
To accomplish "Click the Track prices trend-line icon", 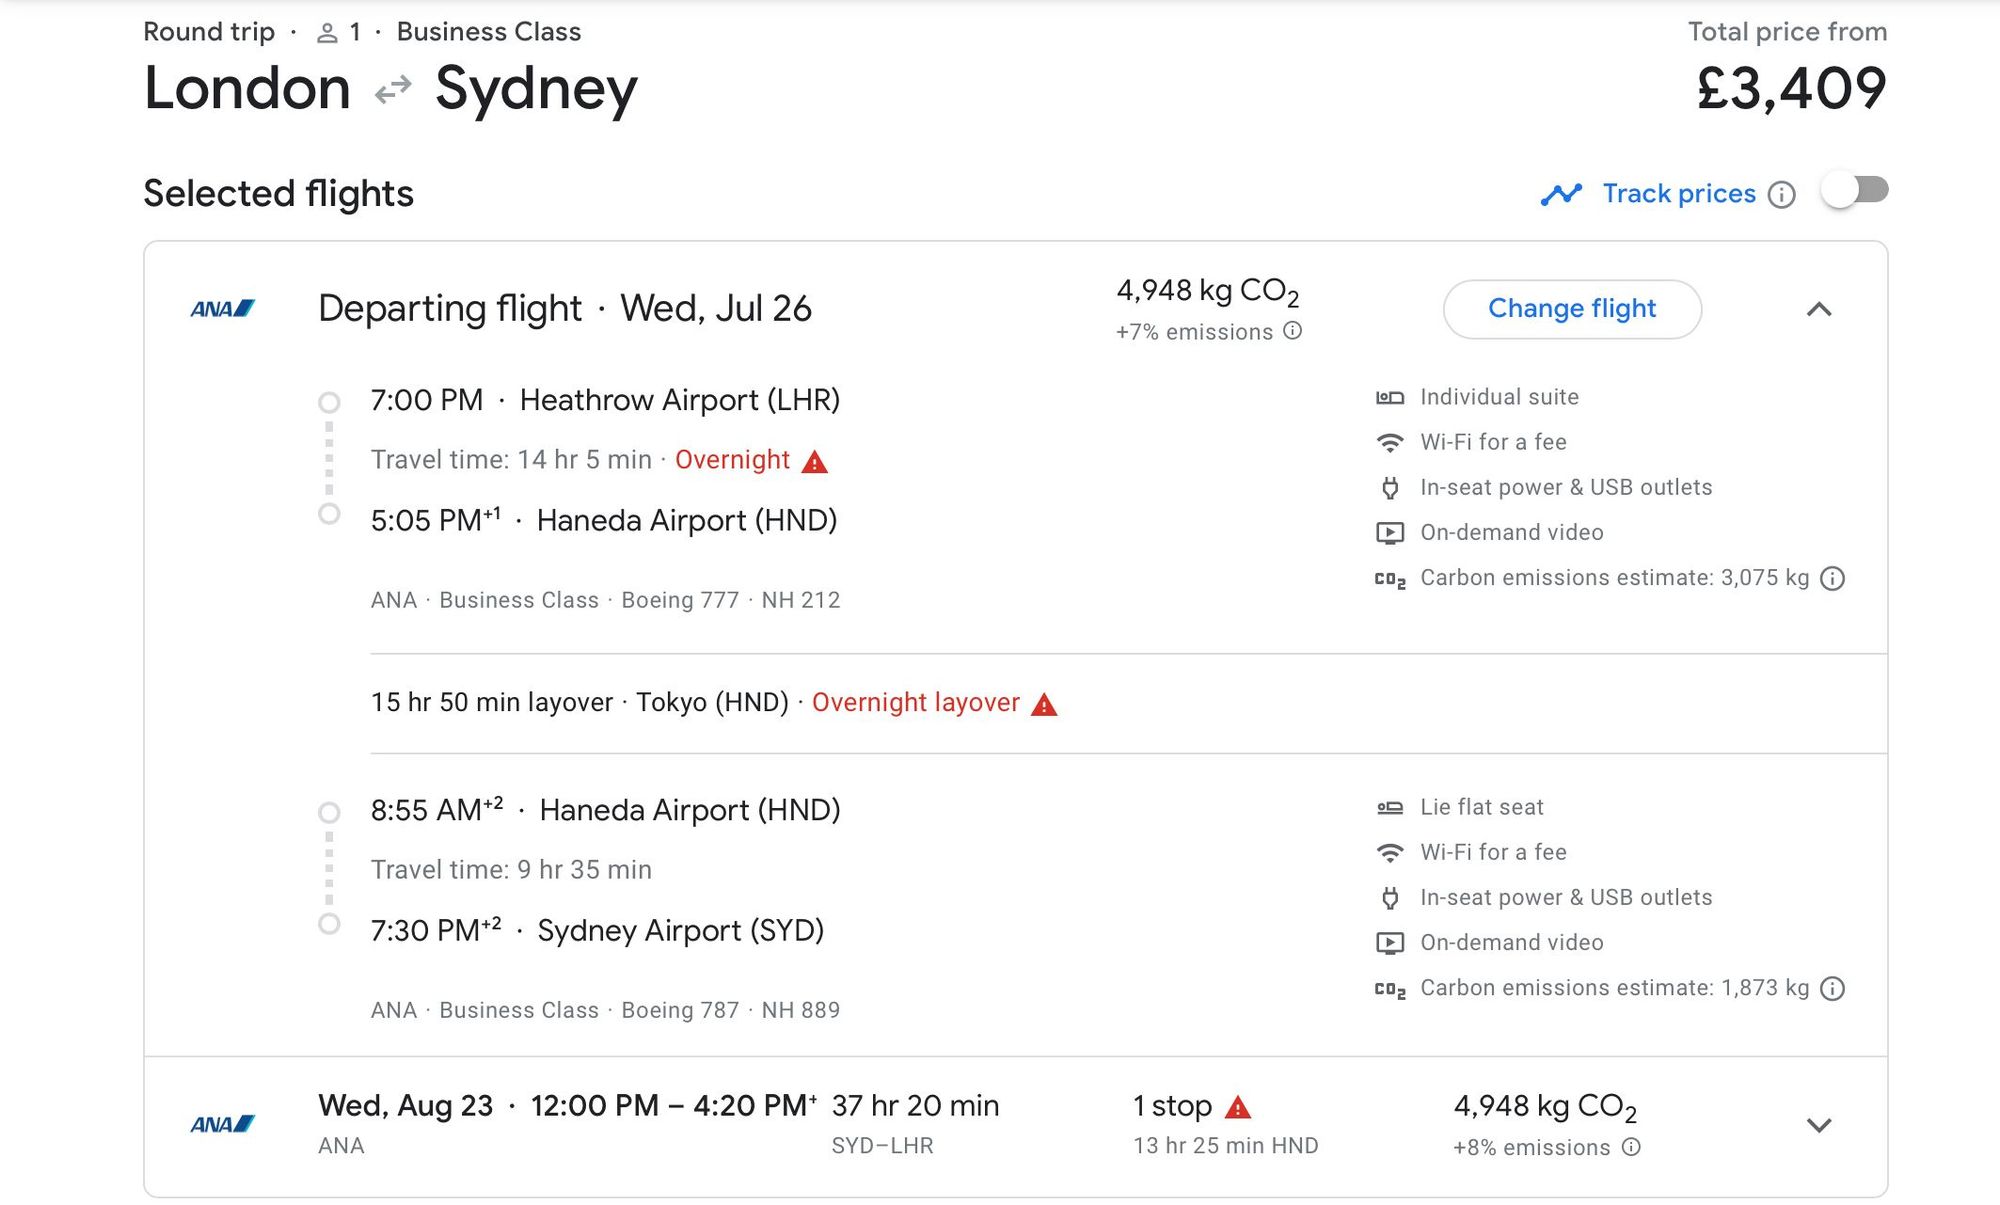I will pyautogui.click(x=1561, y=194).
